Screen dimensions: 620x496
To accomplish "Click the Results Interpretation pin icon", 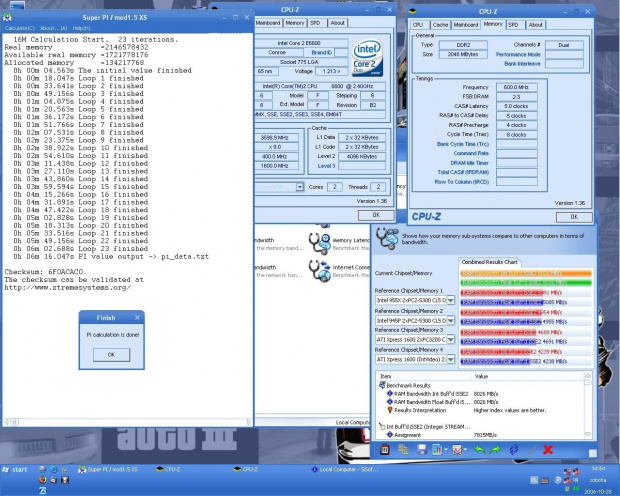I will [389, 410].
